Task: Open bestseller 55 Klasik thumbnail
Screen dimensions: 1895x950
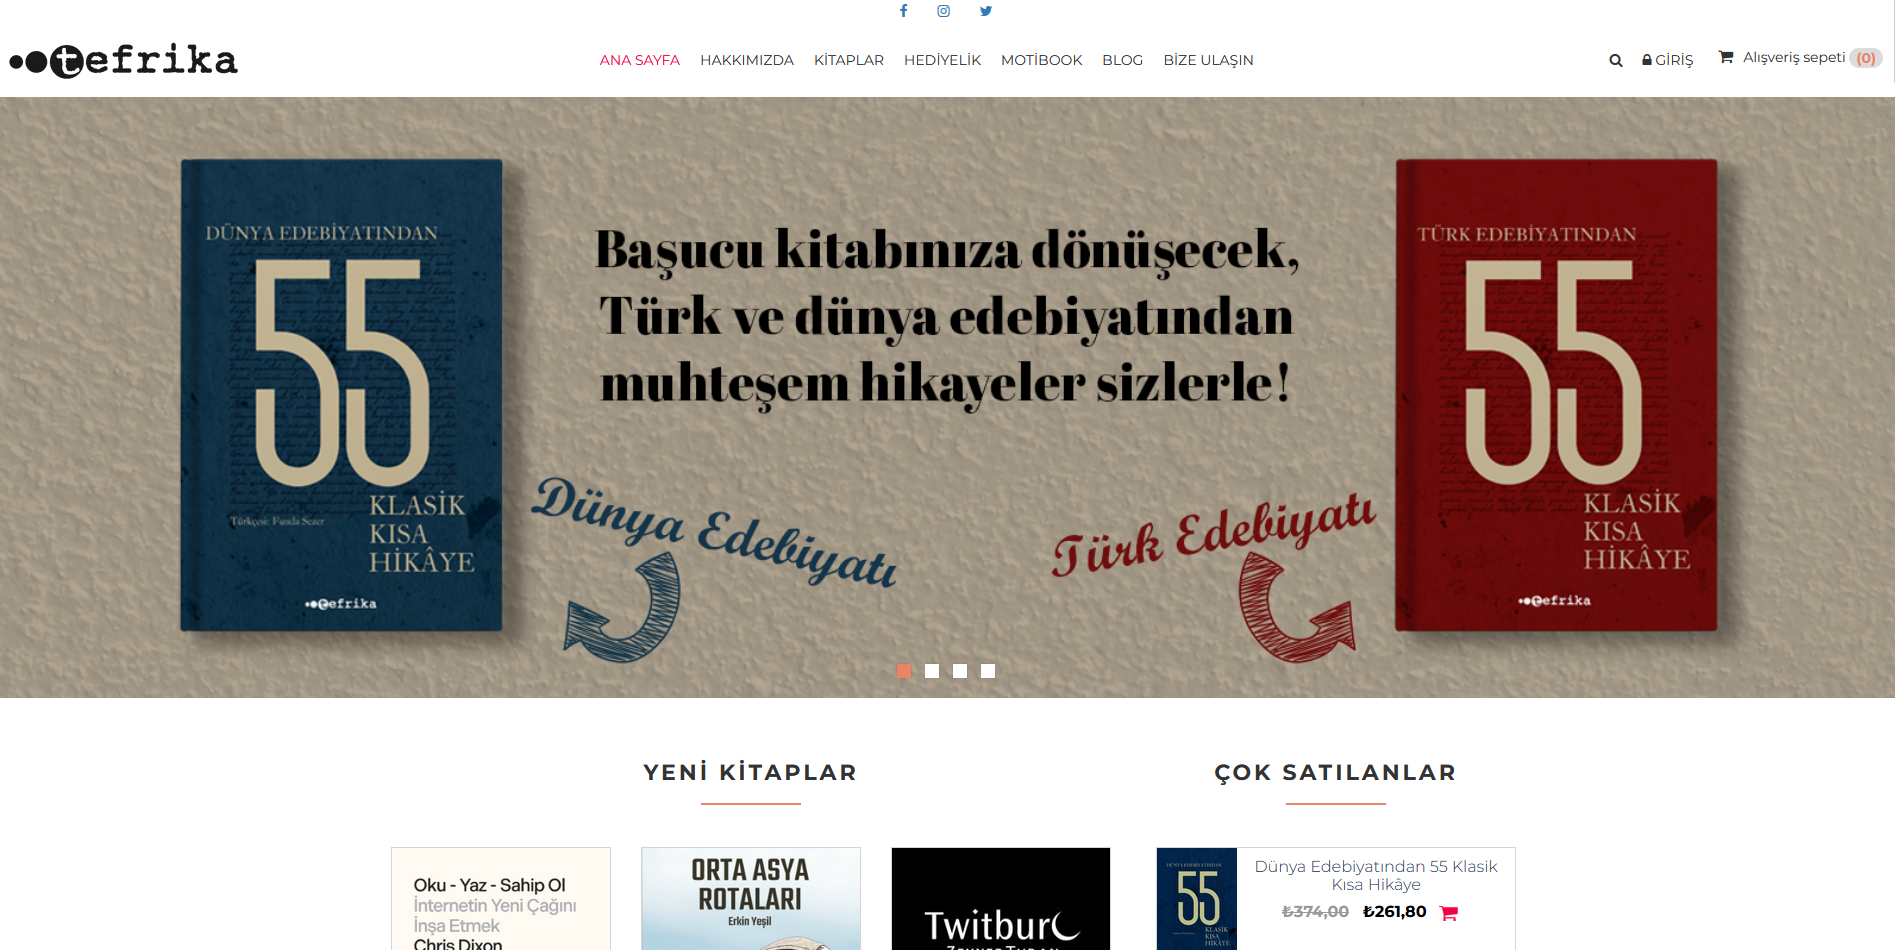Action: (x=1197, y=899)
